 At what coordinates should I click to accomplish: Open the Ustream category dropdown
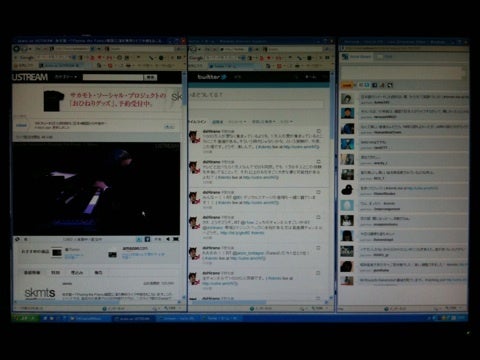click(66, 77)
